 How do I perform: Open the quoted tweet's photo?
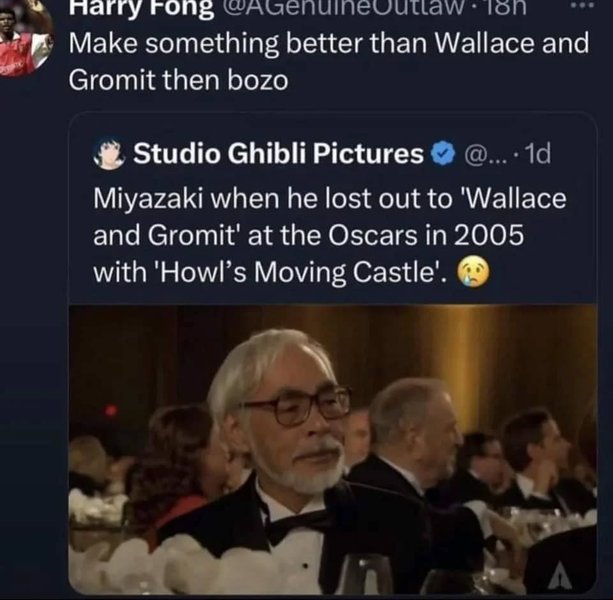tap(332, 450)
